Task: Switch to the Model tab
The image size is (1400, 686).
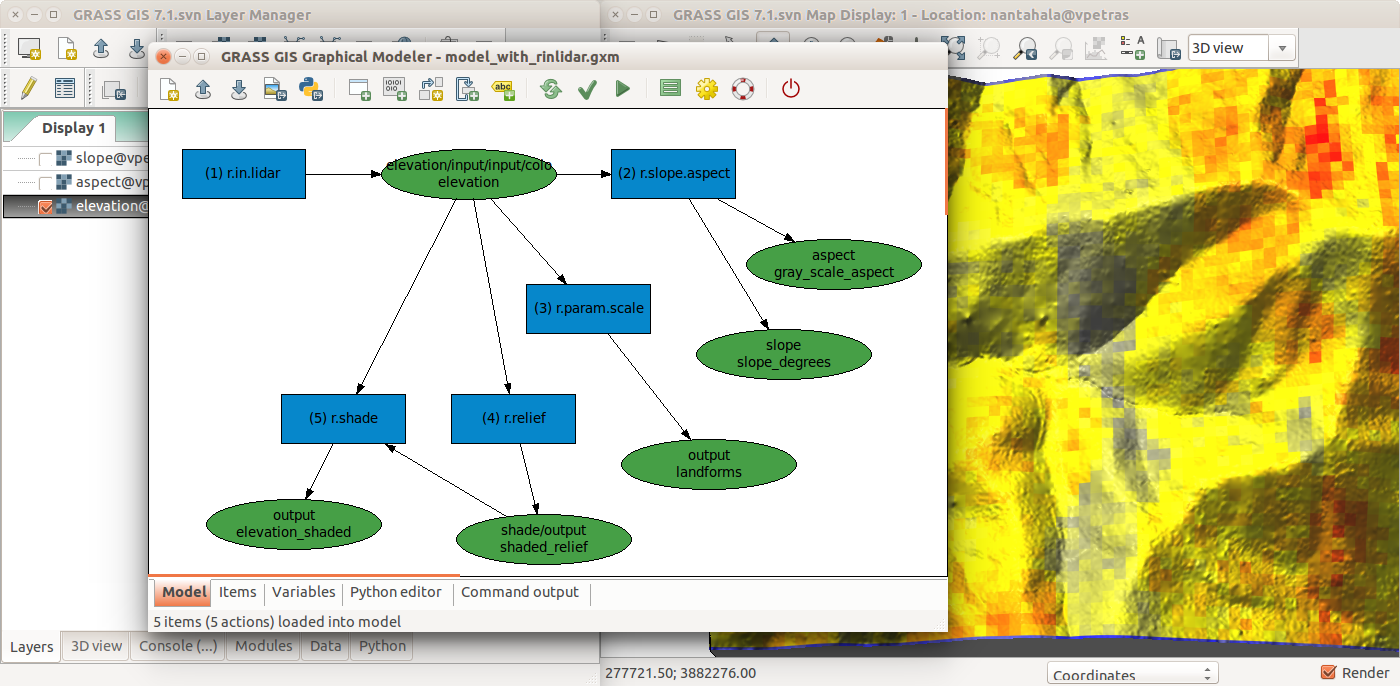Action: [184, 592]
